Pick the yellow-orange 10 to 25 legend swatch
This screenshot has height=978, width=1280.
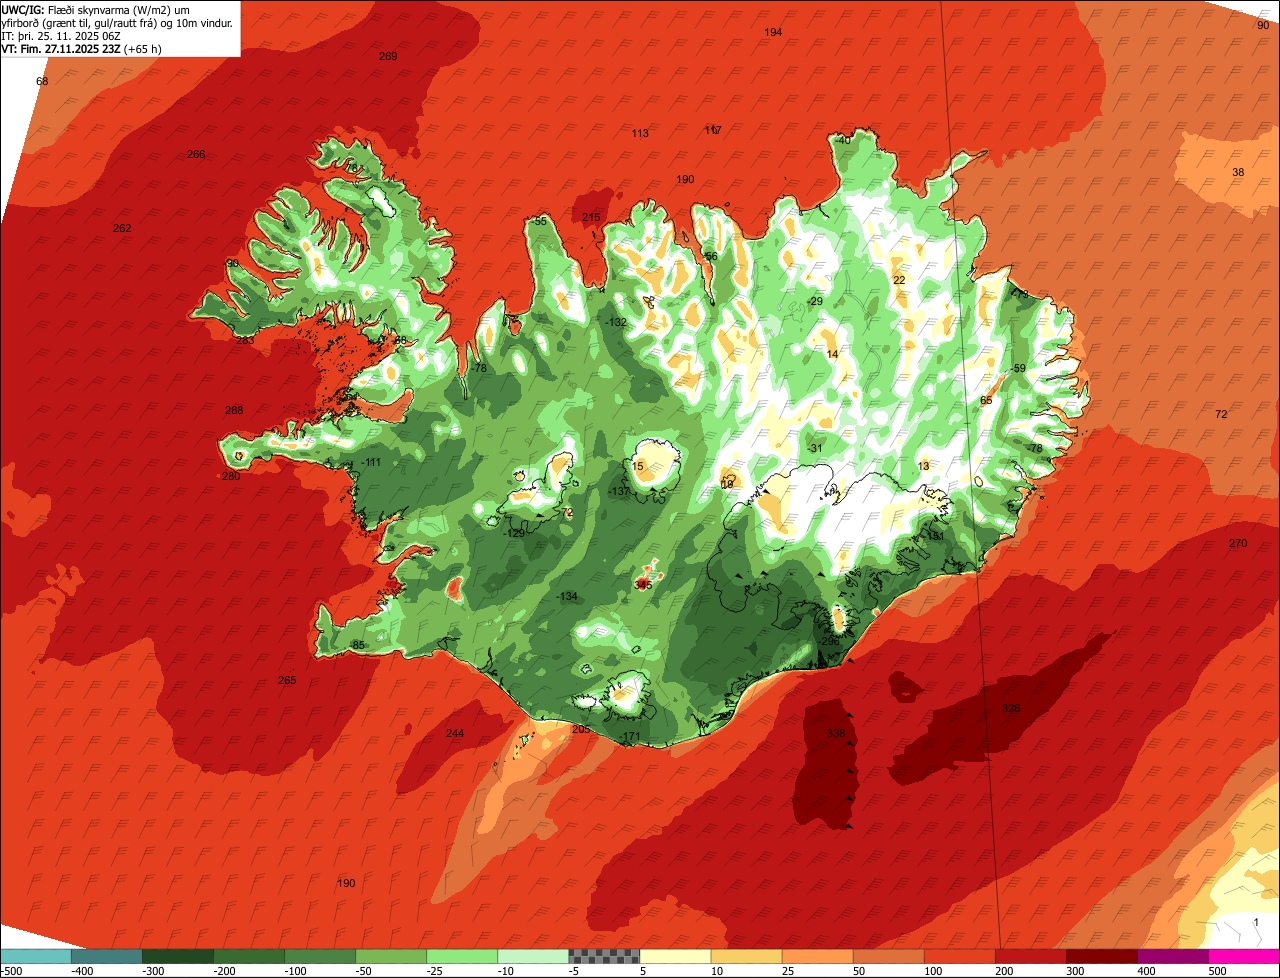(x=746, y=956)
